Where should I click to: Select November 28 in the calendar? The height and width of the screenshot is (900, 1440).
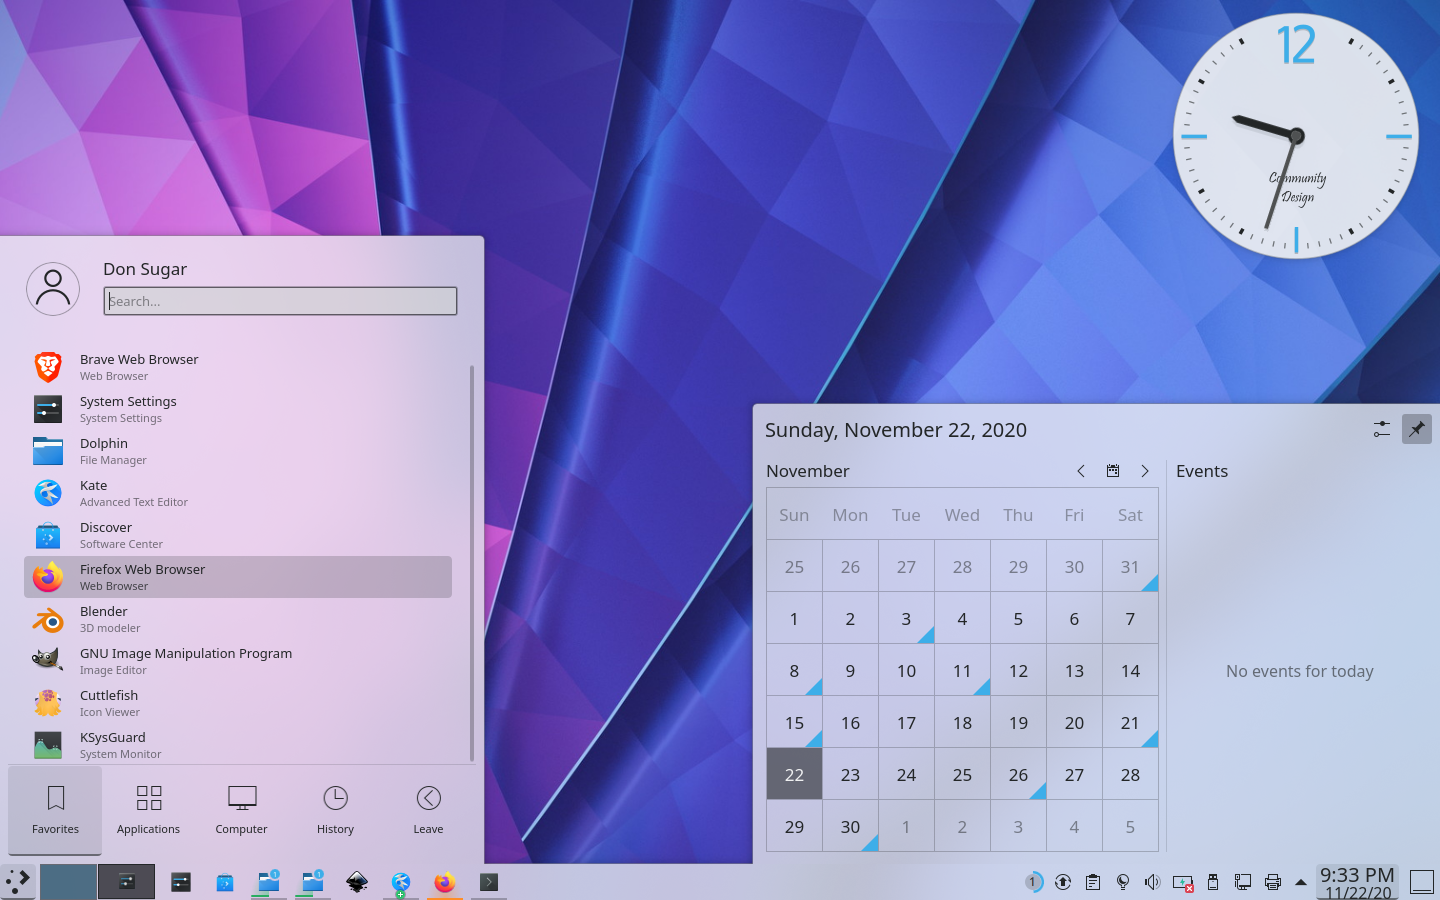(x=1130, y=774)
